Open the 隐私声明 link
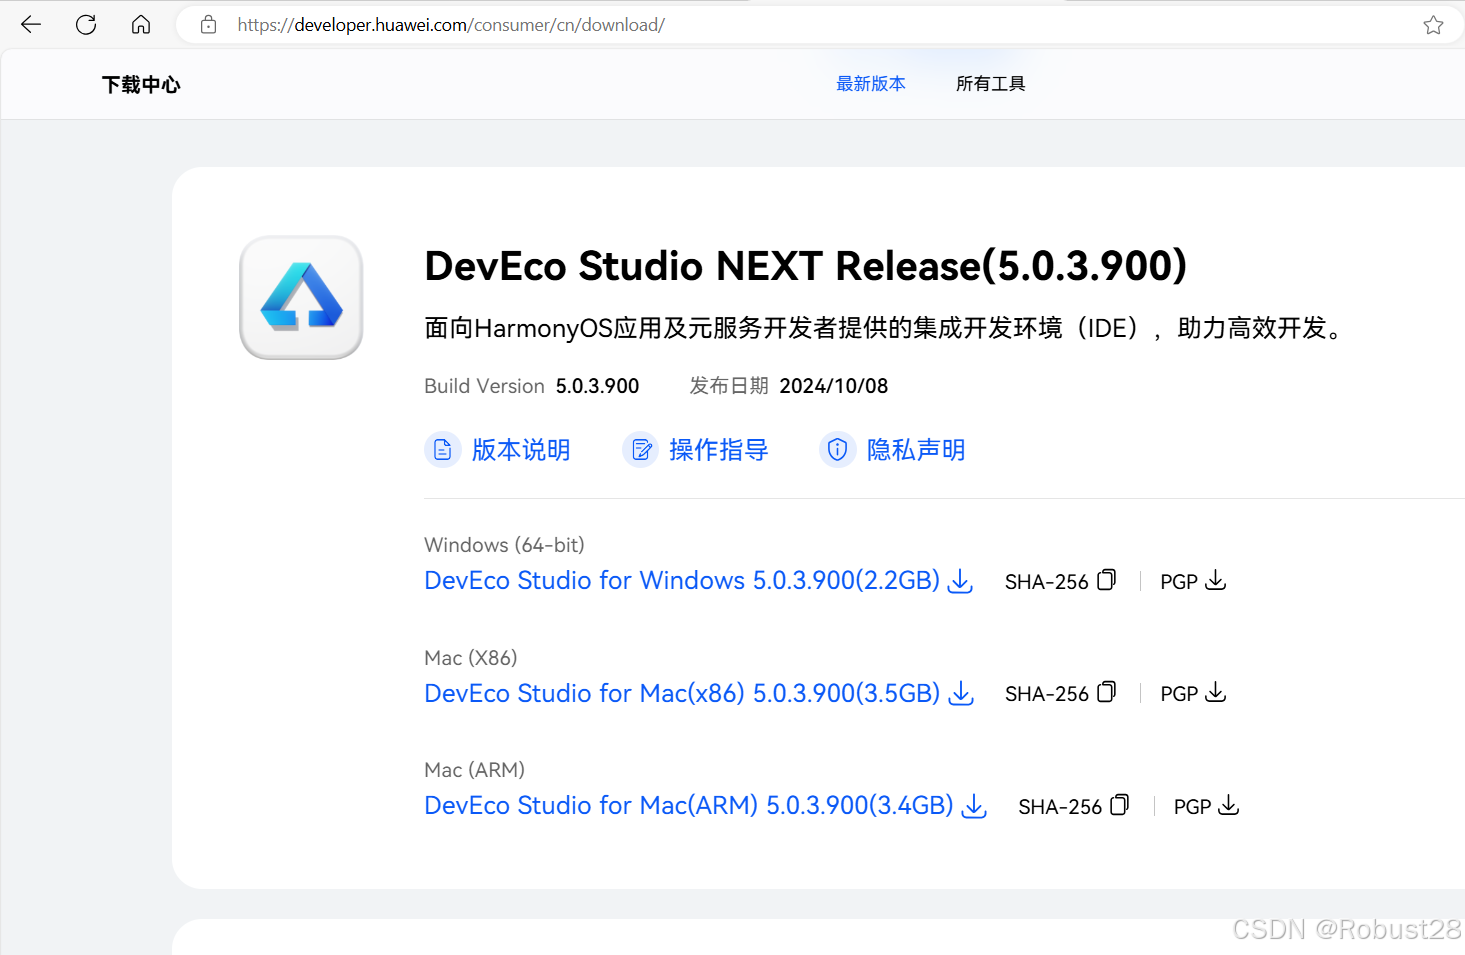The height and width of the screenshot is (955, 1465). point(916,450)
